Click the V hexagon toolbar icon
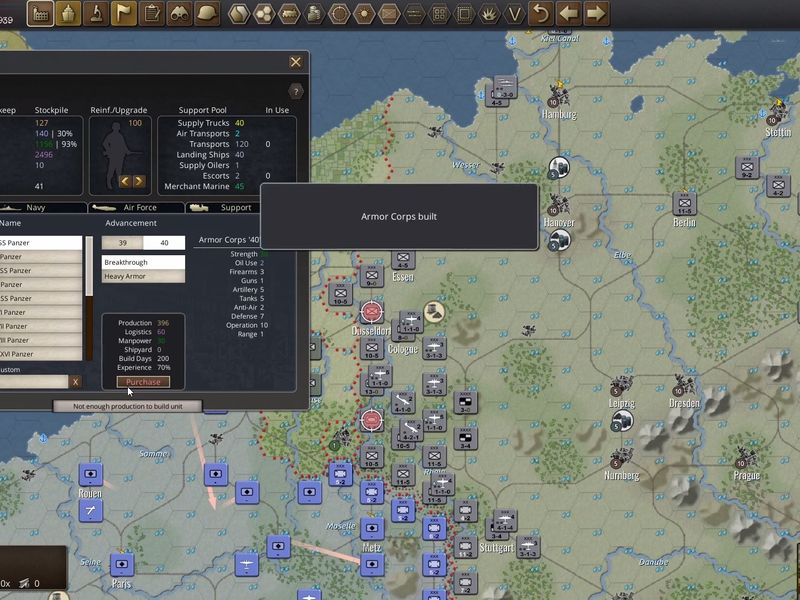800x600 pixels. pyautogui.click(x=514, y=14)
